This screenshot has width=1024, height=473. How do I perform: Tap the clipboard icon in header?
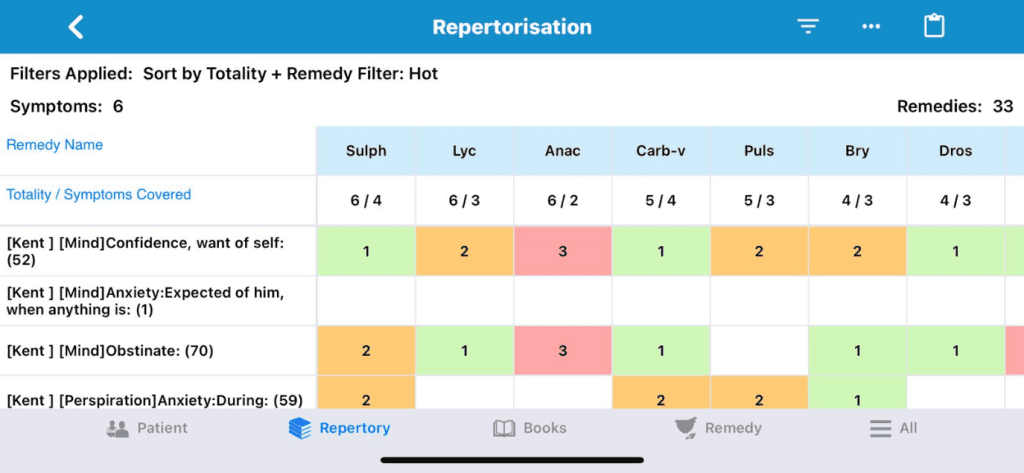(934, 27)
